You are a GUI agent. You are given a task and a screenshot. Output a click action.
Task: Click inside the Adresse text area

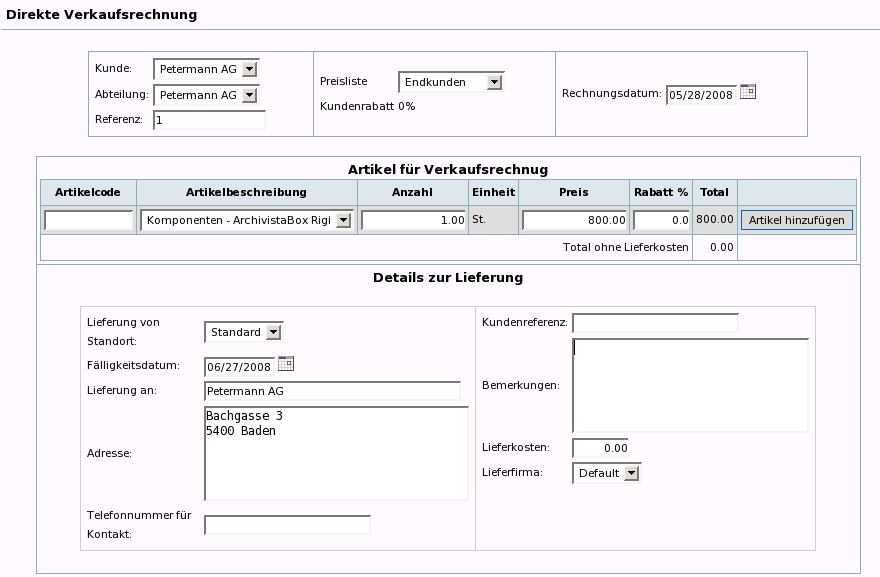[x=336, y=454]
